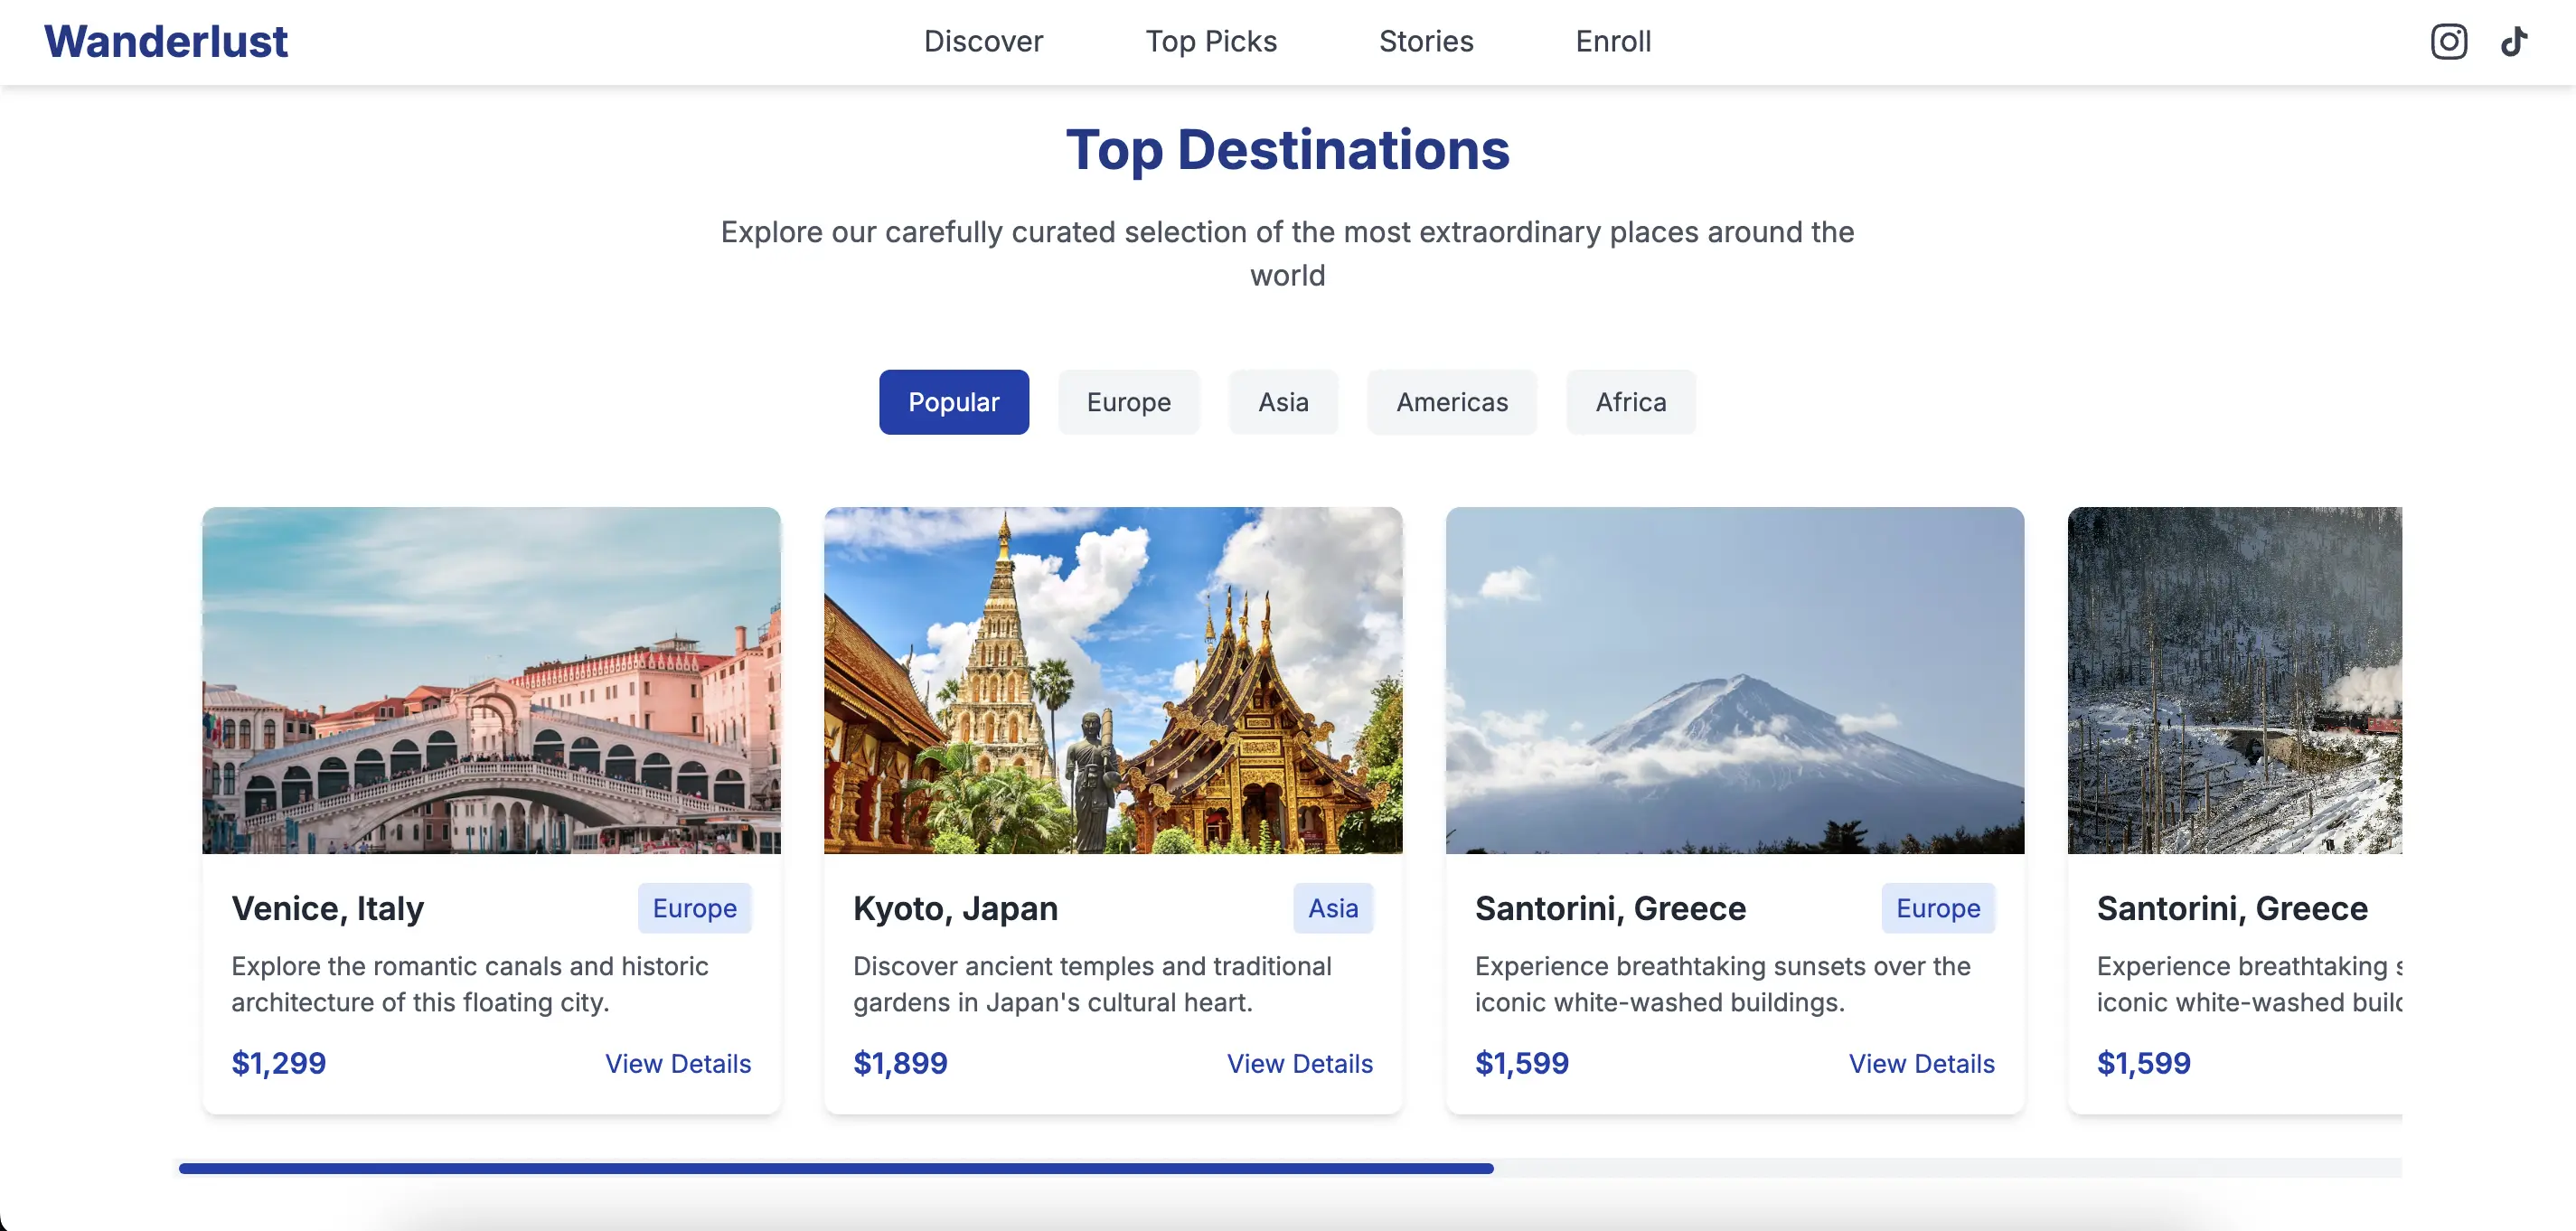2576x1231 pixels.
Task: Click the $1,899 price text
Action: (x=900, y=1063)
